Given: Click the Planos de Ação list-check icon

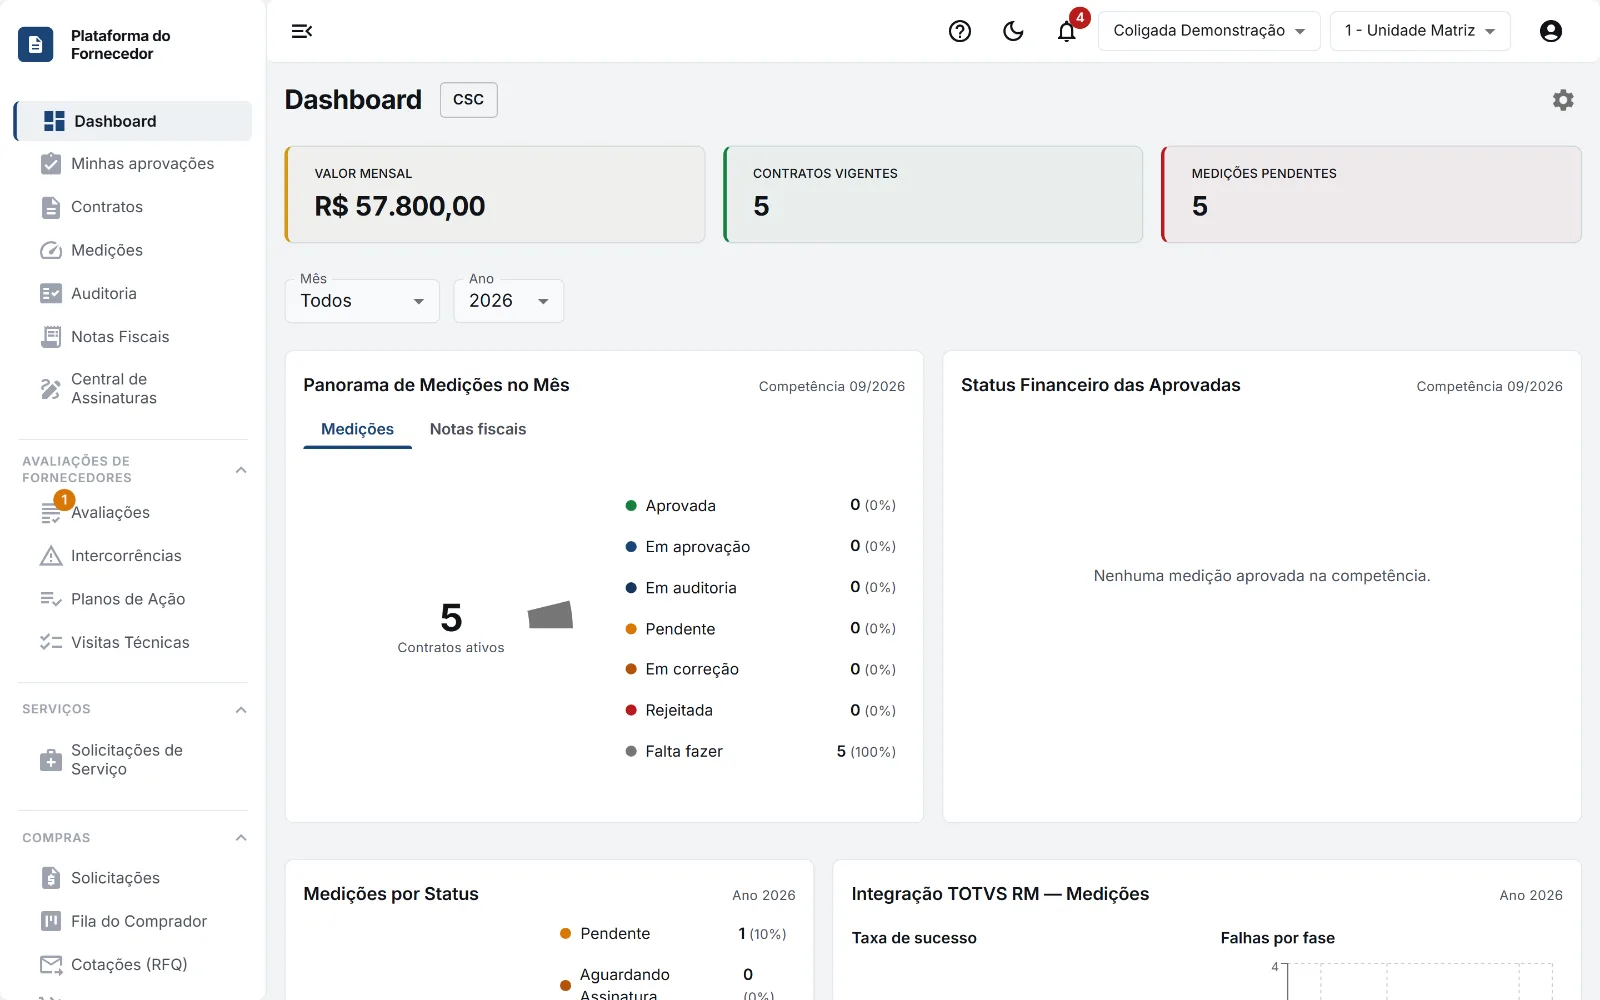Looking at the screenshot, I should [51, 599].
